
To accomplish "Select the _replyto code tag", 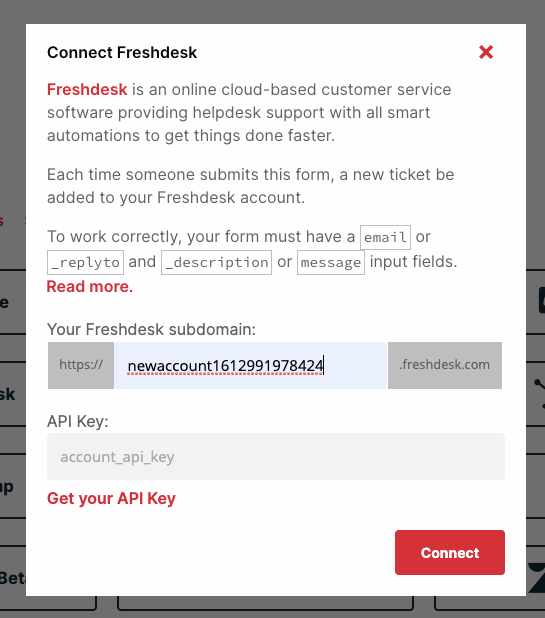I will pos(86,262).
